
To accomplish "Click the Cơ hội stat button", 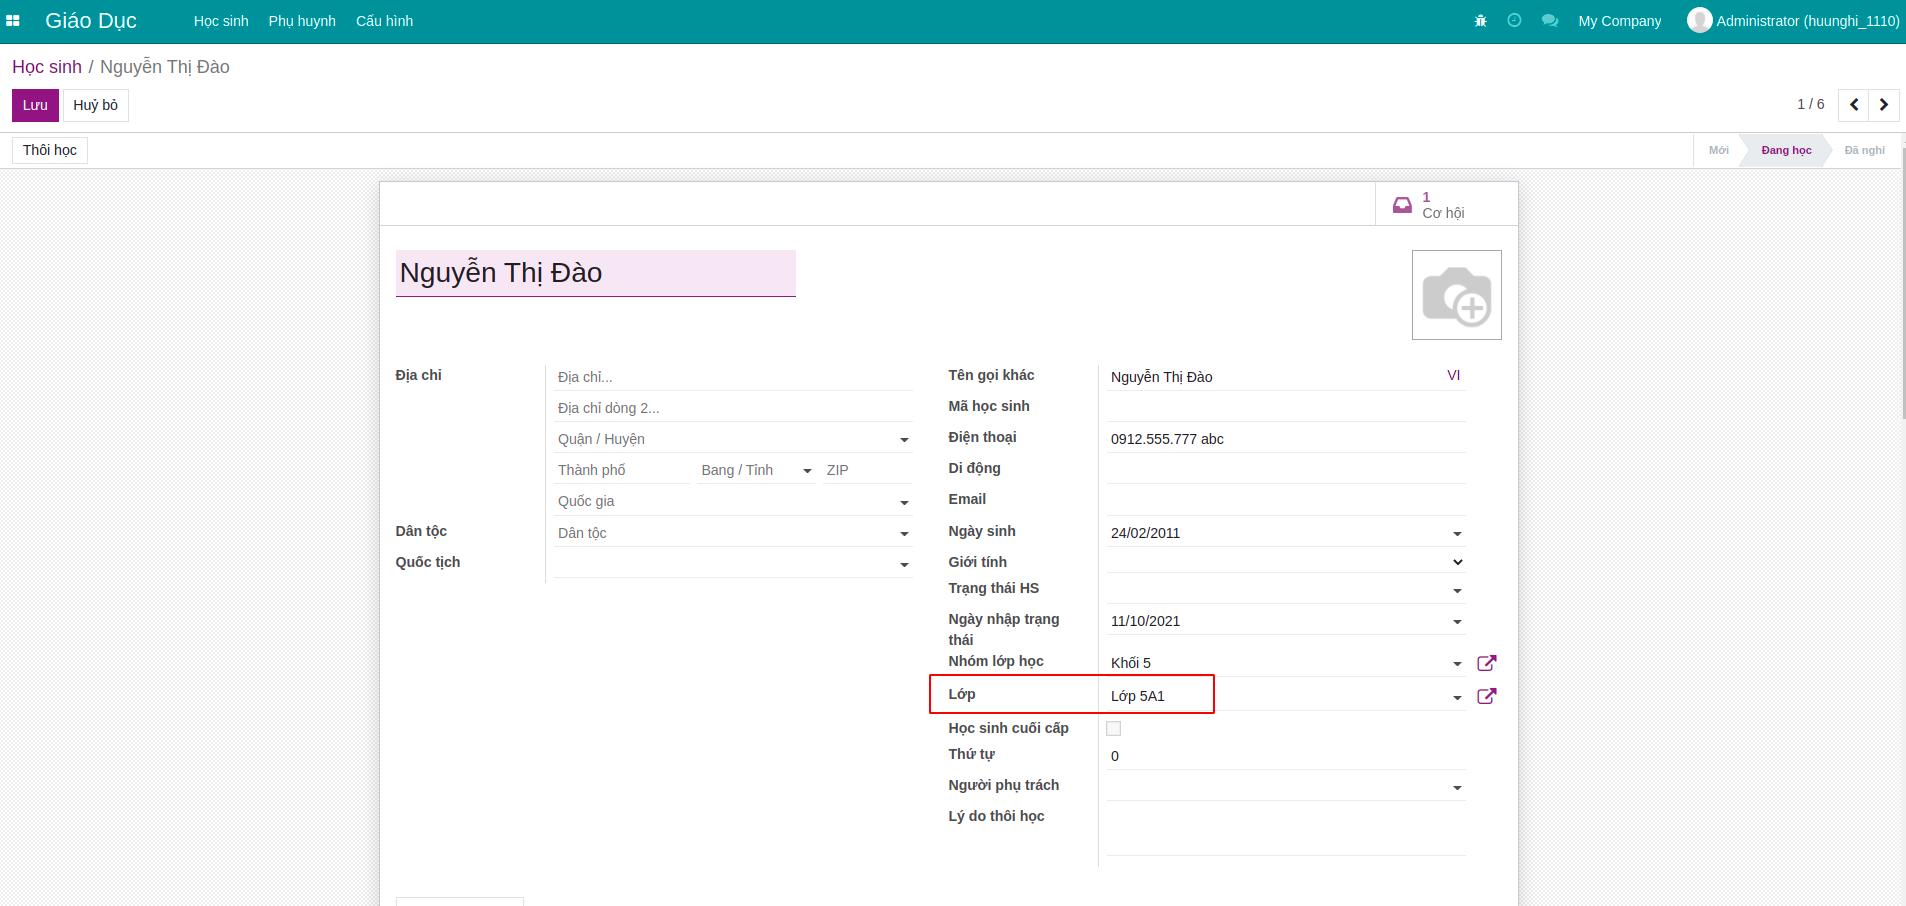I will [x=1445, y=204].
